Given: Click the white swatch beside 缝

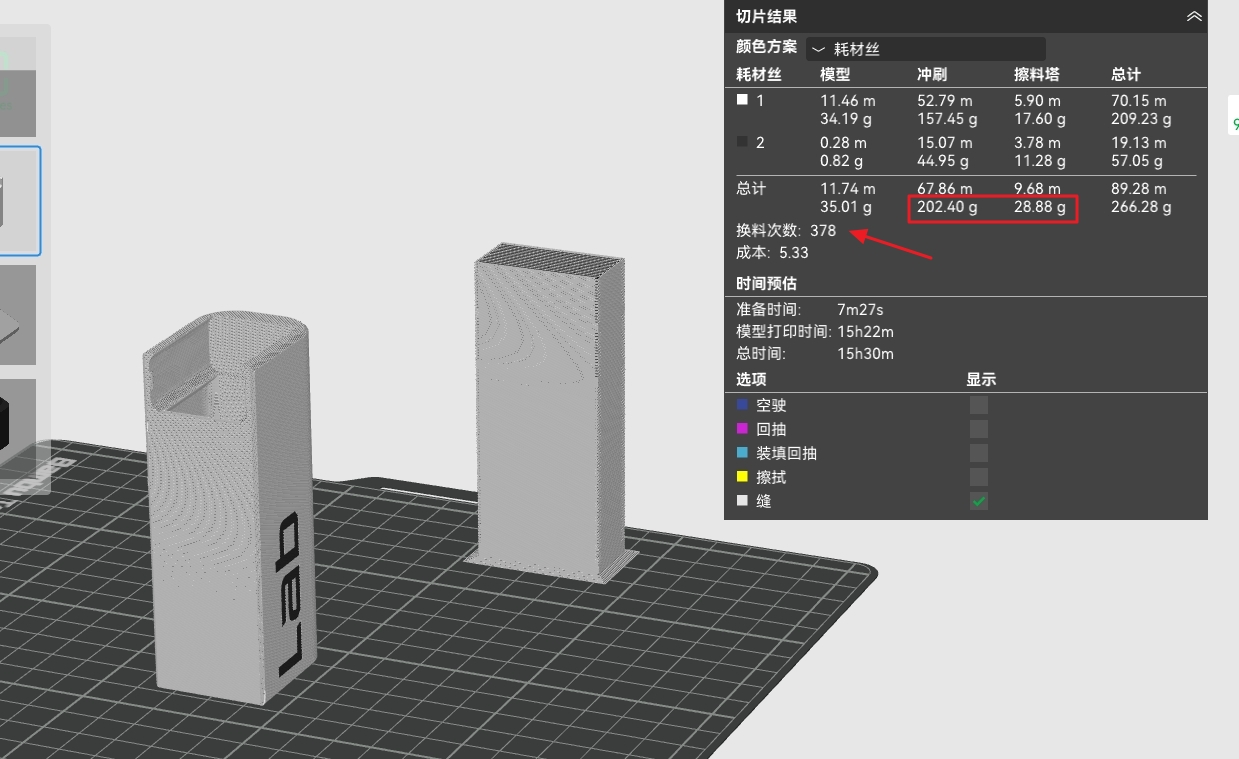Looking at the screenshot, I should [742, 501].
